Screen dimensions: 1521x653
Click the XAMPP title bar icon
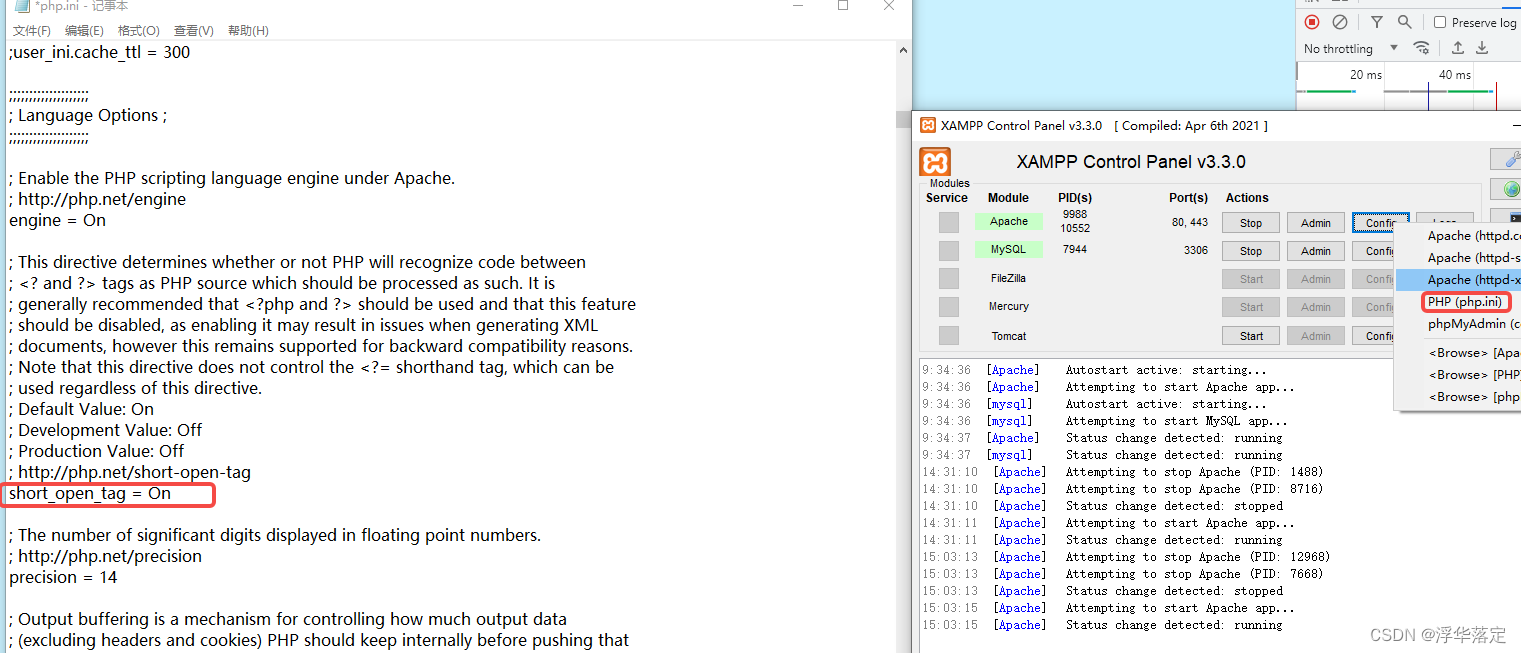[x=928, y=125]
